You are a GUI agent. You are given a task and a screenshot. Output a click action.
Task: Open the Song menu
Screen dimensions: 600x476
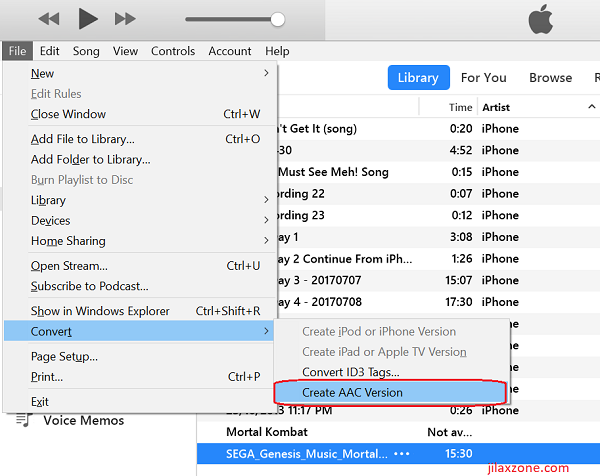86,51
